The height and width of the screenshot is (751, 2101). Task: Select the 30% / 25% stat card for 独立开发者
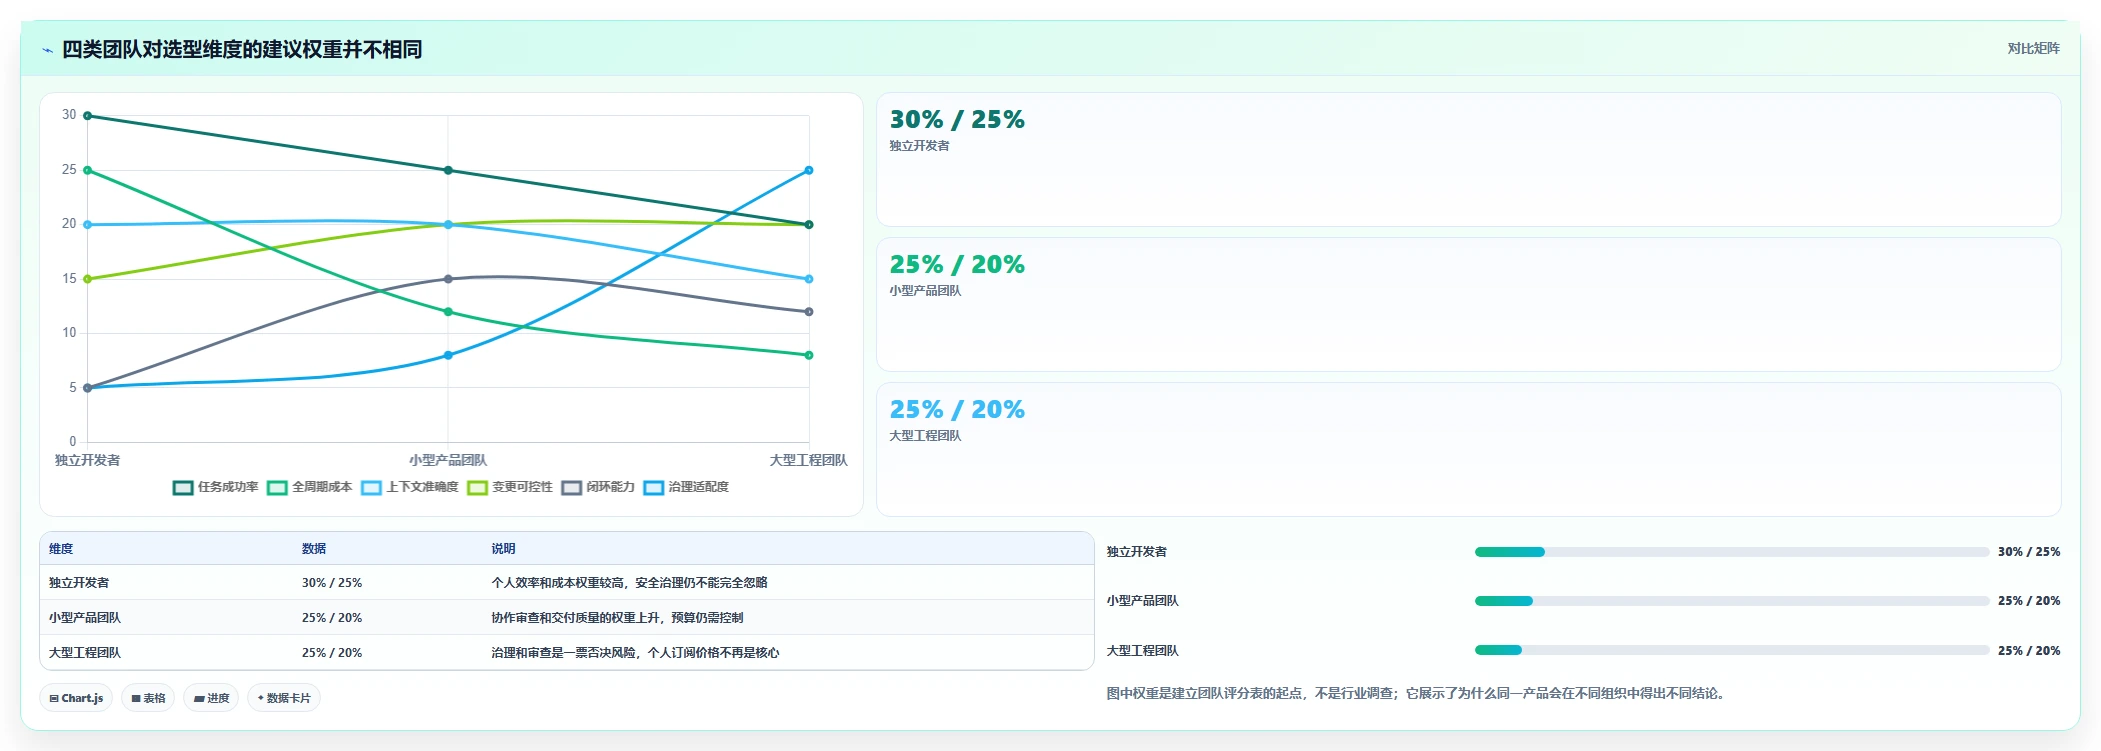tap(1468, 160)
